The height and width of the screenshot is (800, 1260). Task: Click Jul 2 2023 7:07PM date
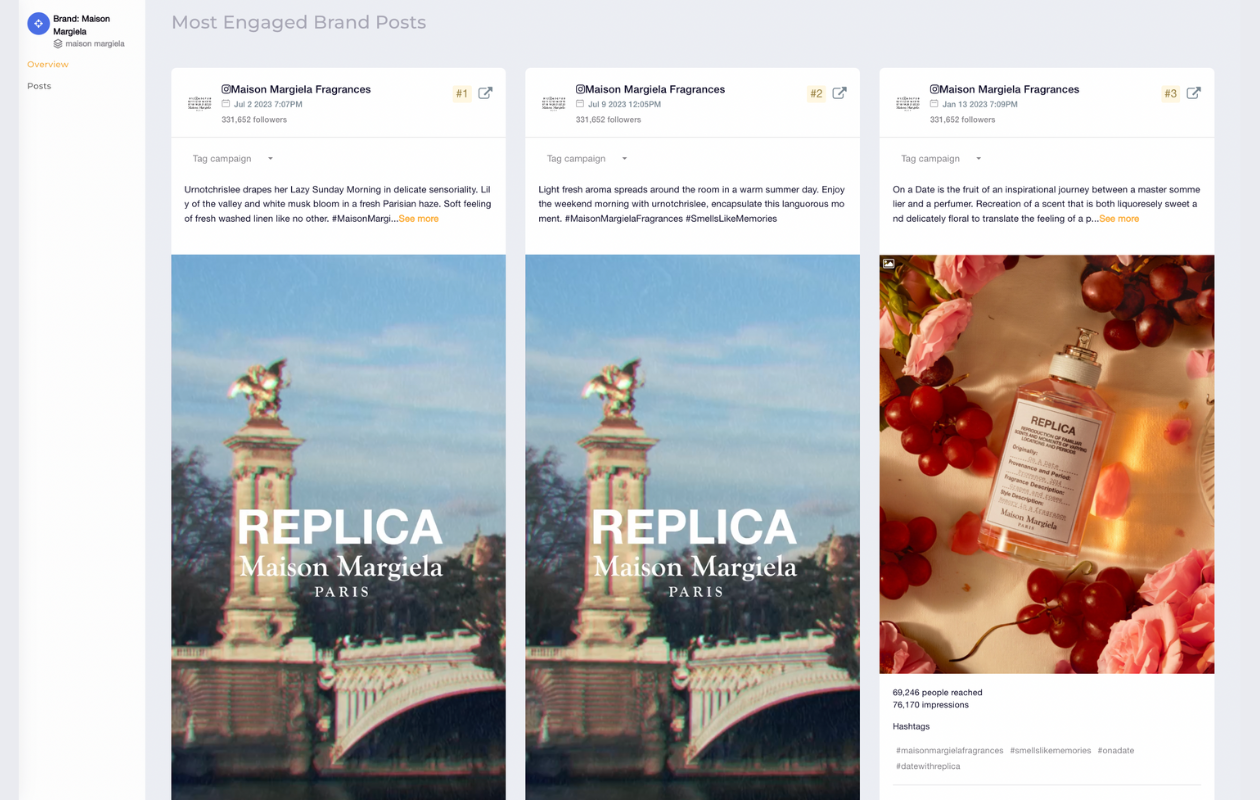[268, 104]
